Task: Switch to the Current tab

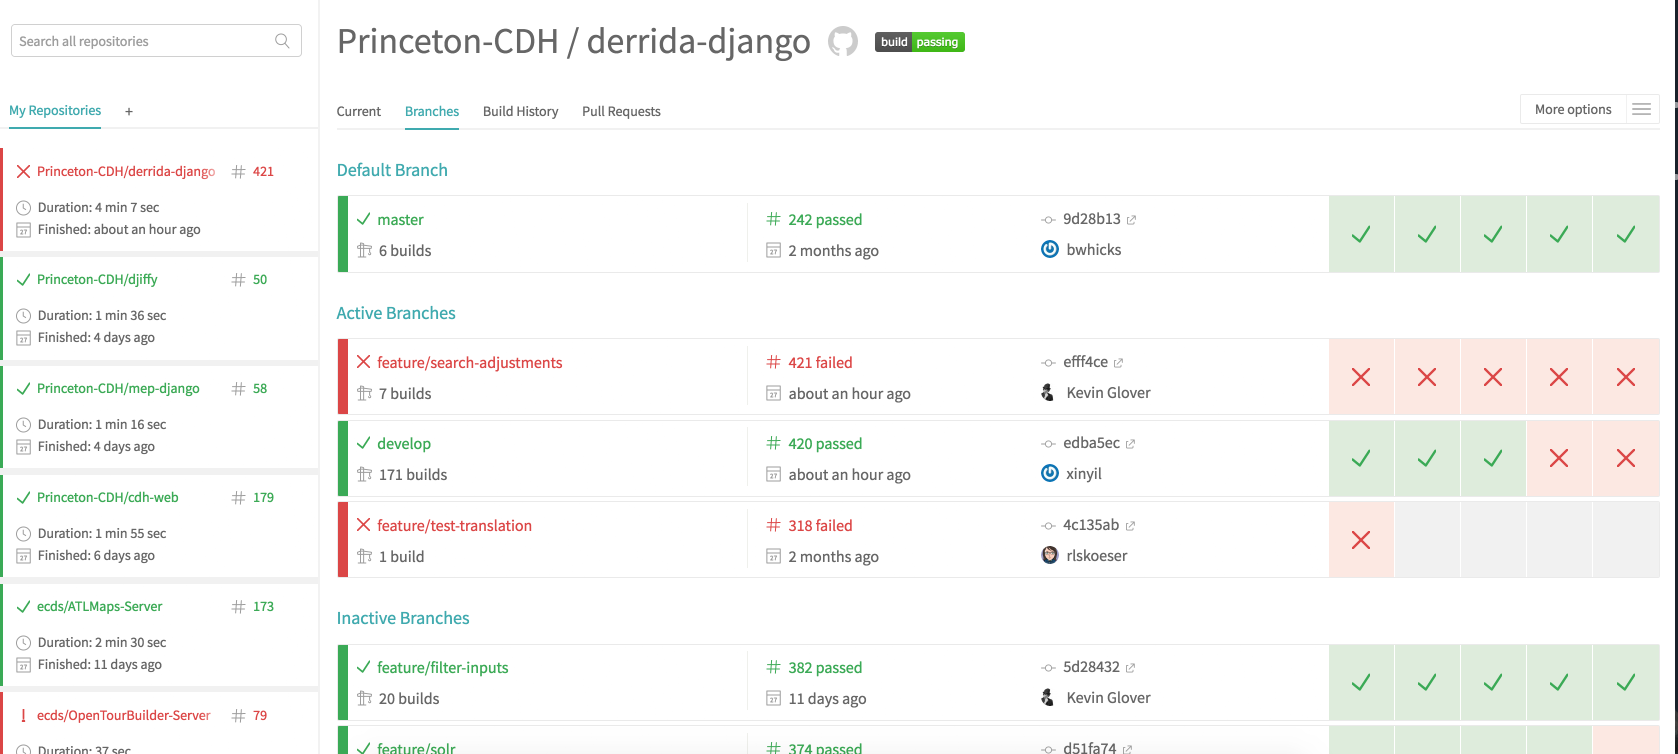Action: click(359, 111)
